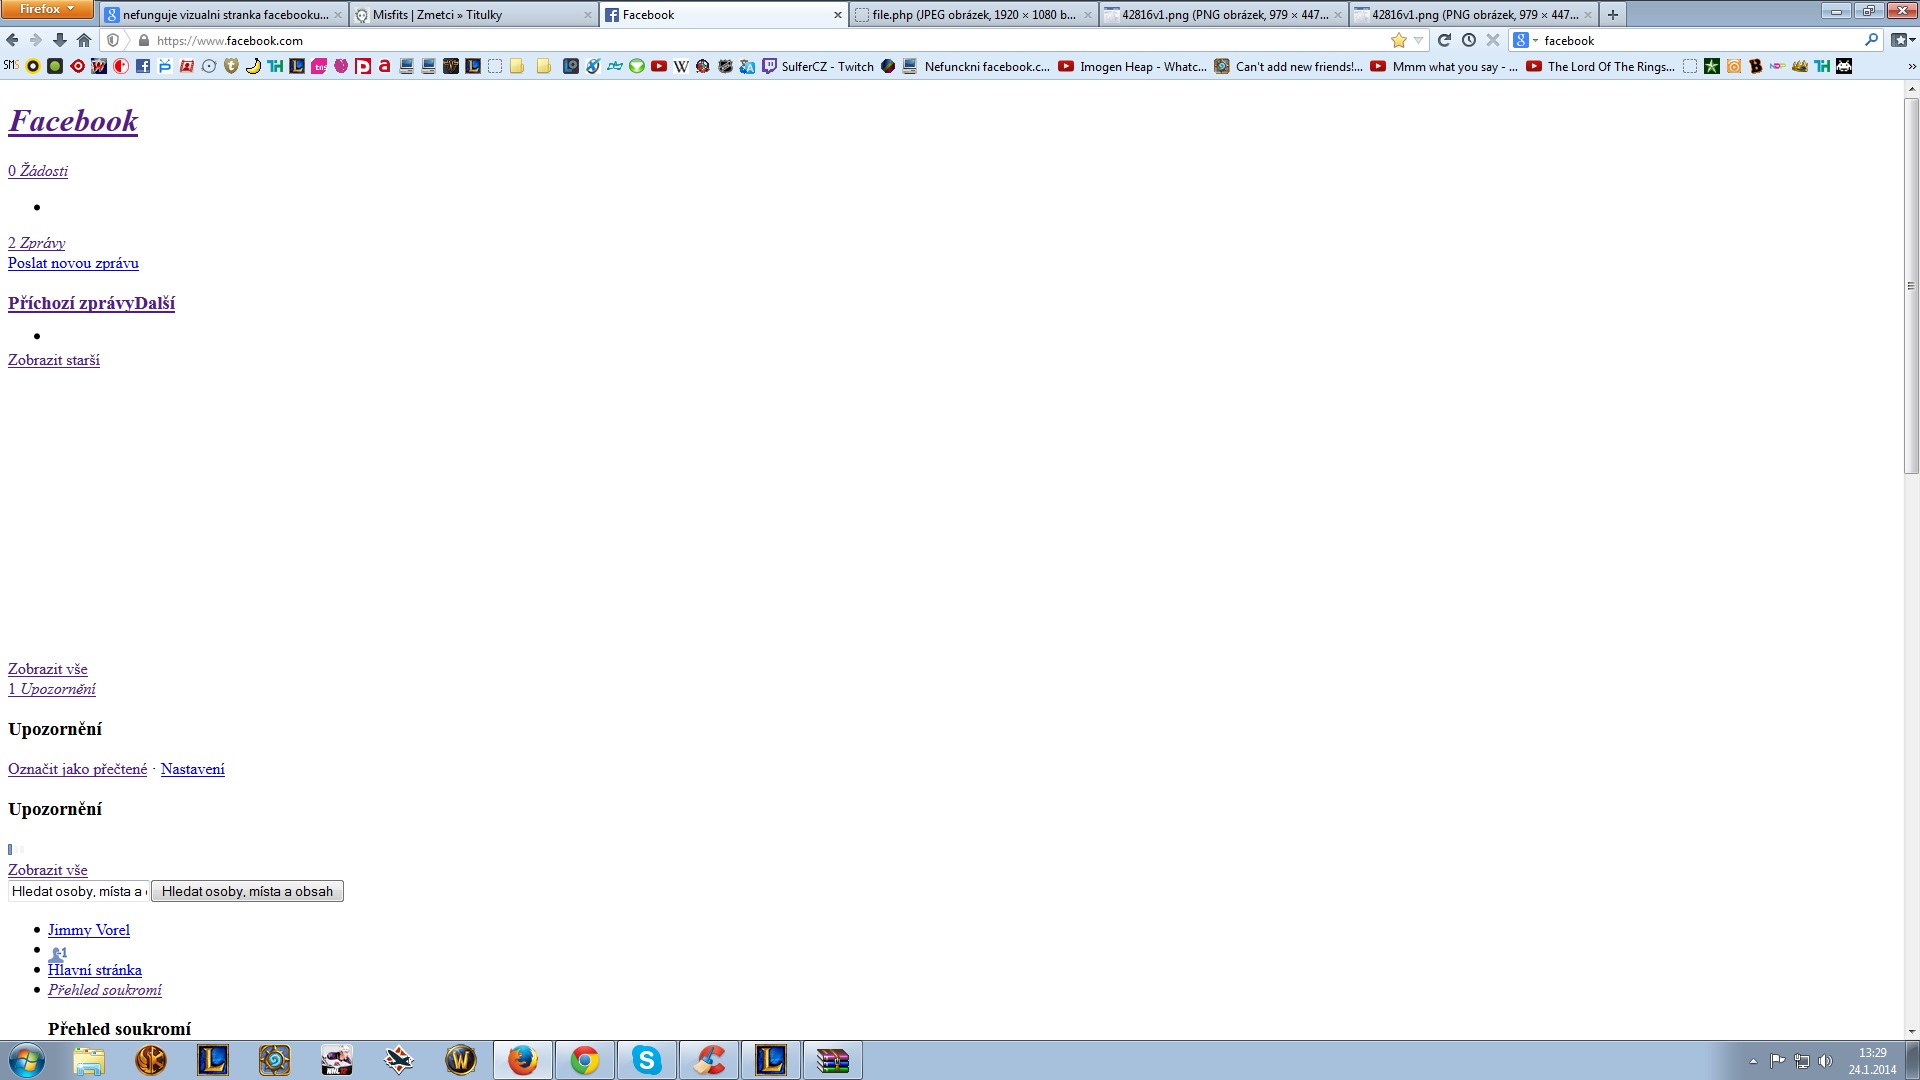Image resolution: width=1920 pixels, height=1080 pixels.
Task: Reload the page with the refresh icon
Action: pos(1444,40)
